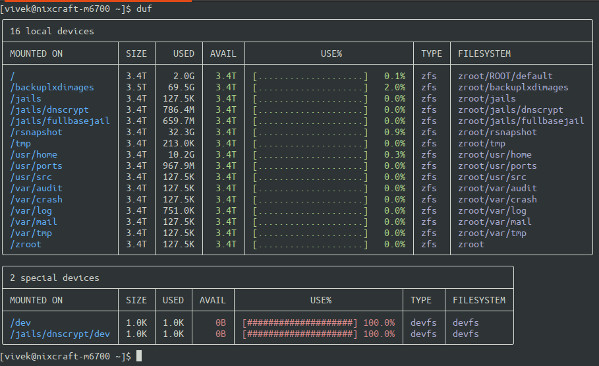Select the zroot/tmp filesystem name

click(x=482, y=144)
